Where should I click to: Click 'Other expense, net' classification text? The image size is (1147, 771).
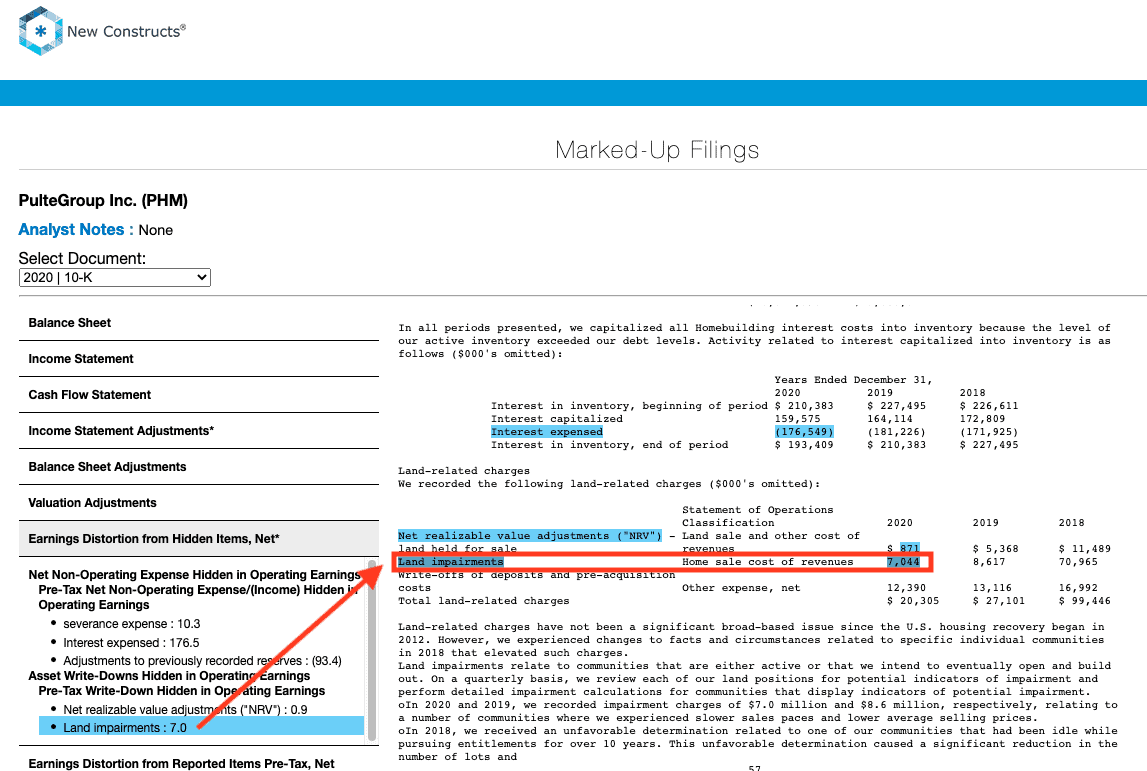[x=741, y=588]
